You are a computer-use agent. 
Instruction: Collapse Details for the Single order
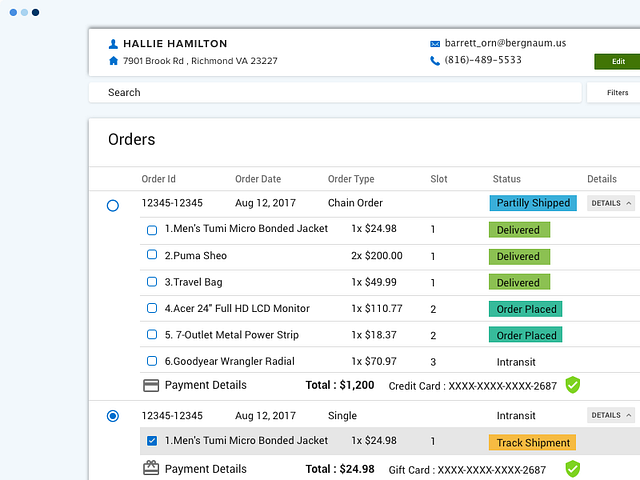coord(610,415)
